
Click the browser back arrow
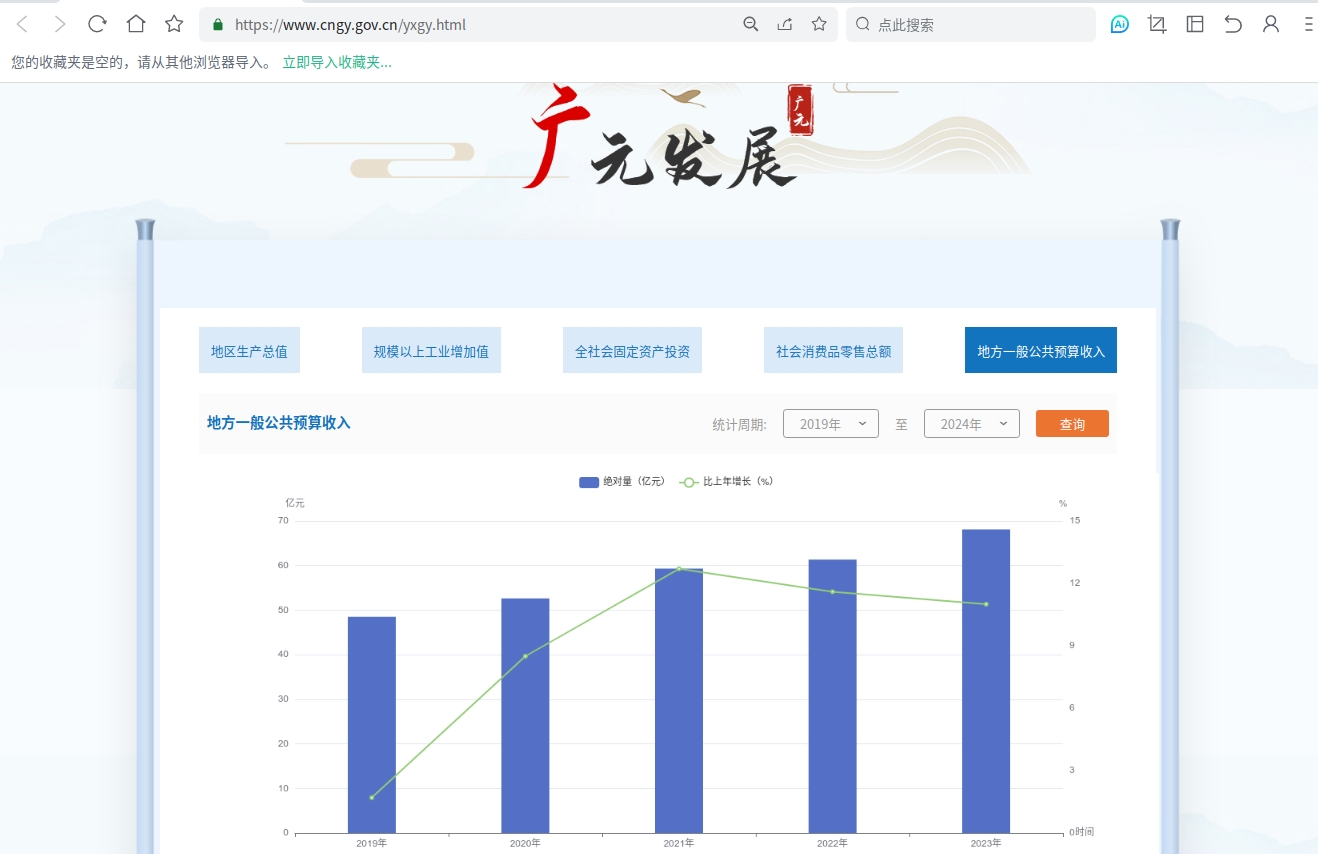(22, 24)
